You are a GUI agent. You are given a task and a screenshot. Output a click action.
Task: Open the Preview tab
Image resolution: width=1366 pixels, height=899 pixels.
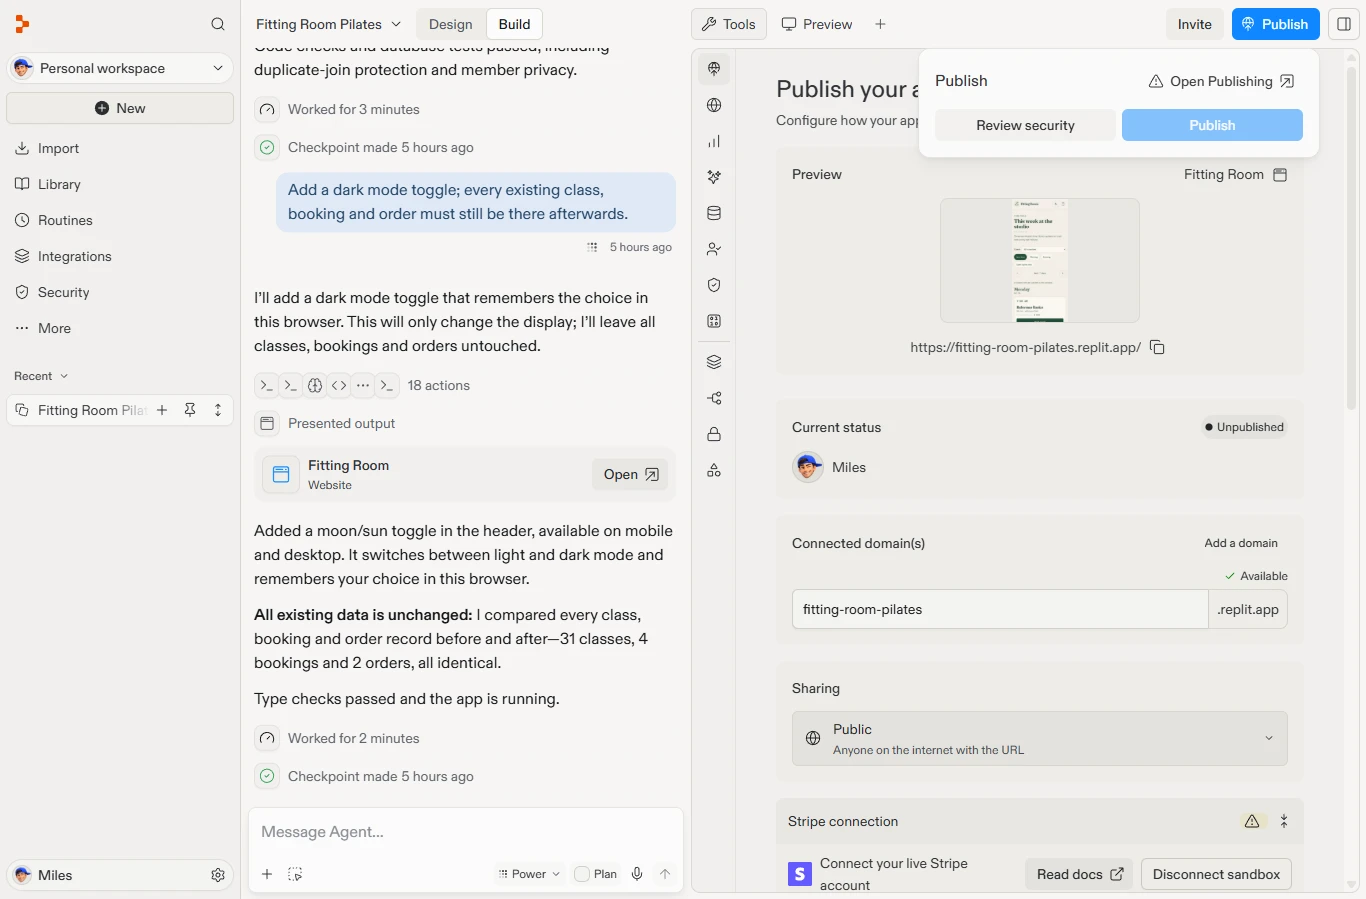817,24
